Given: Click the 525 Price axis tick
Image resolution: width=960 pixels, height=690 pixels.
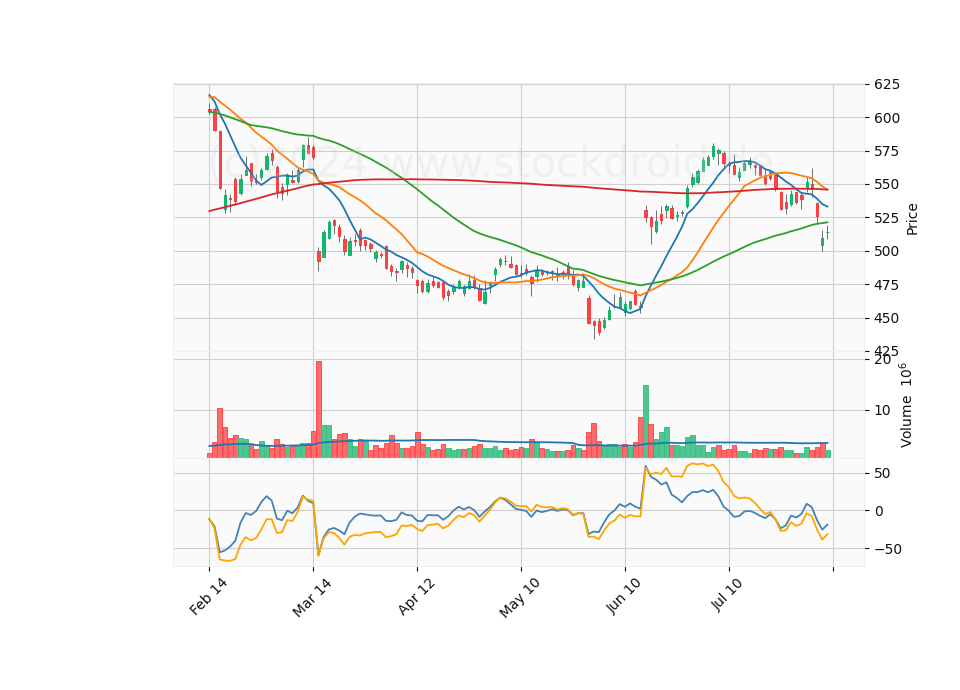Looking at the screenshot, I should click(887, 218).
